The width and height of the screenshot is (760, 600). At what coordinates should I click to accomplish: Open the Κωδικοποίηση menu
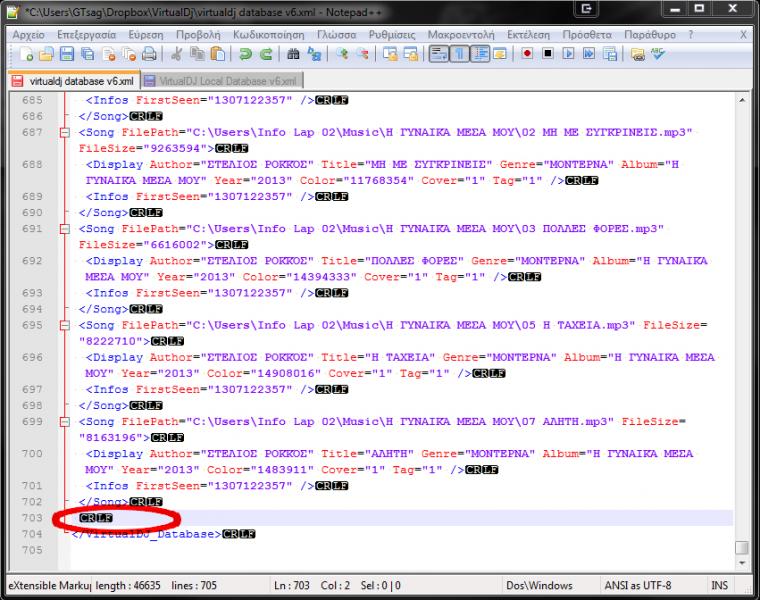click(x=269, y=35)
